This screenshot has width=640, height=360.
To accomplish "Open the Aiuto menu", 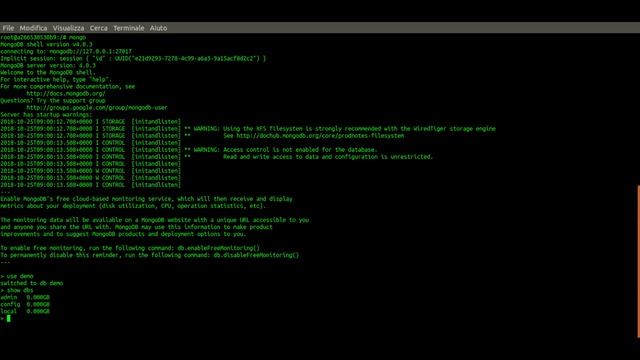I will (x=158, y=28).
